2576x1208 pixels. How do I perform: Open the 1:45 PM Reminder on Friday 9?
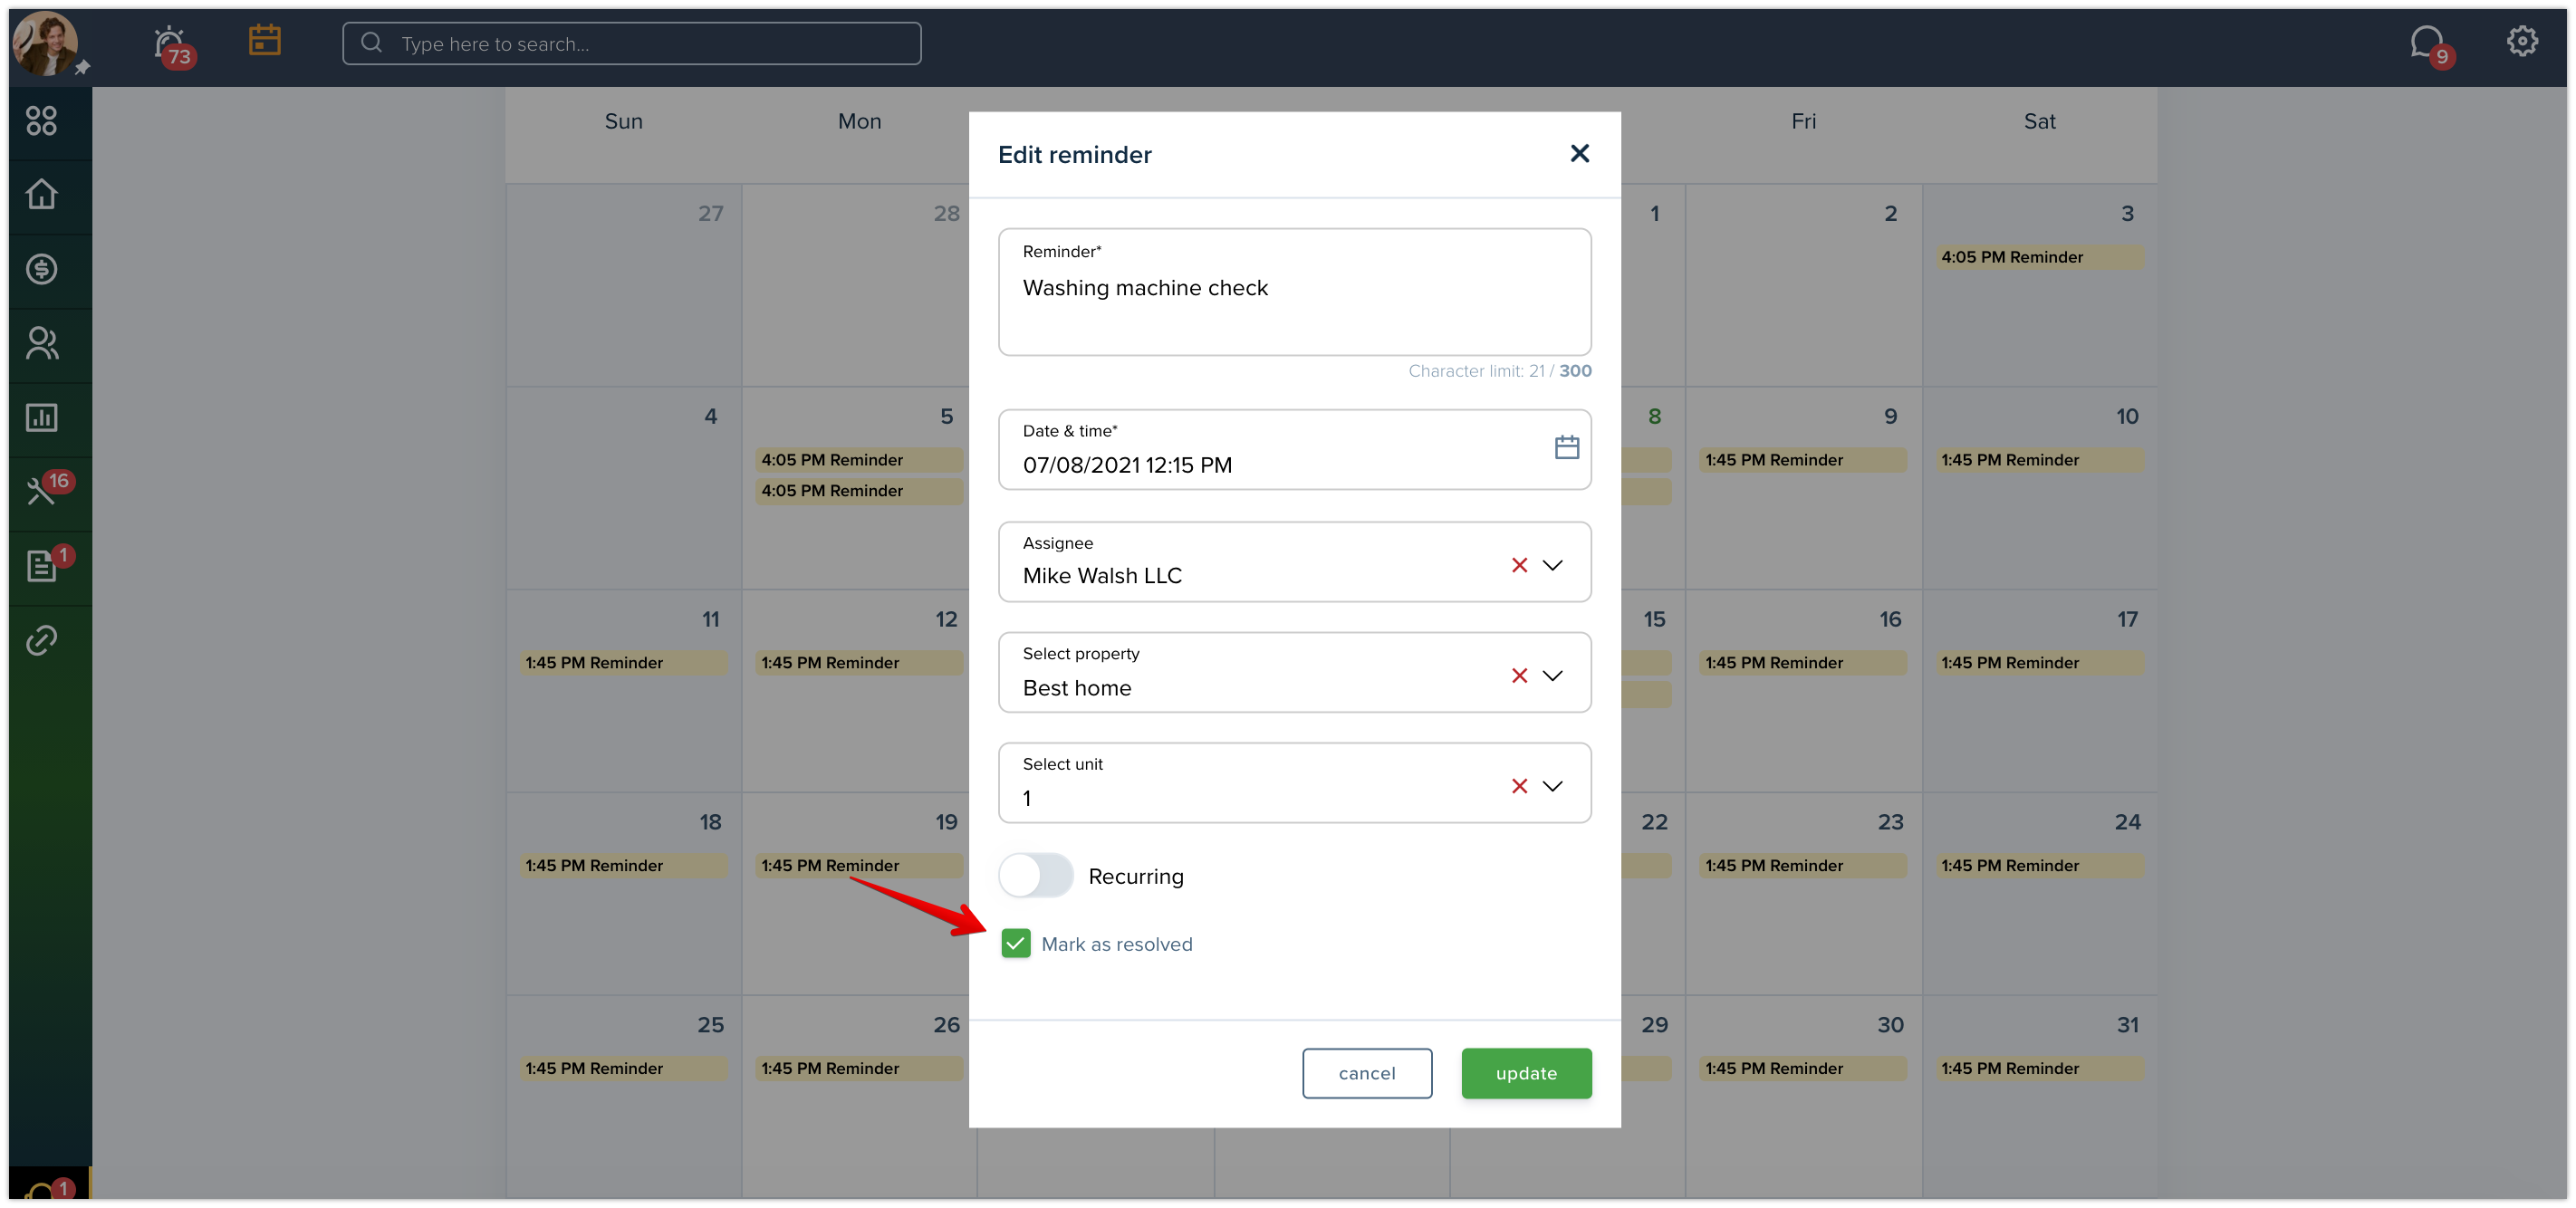(1802, 459)
